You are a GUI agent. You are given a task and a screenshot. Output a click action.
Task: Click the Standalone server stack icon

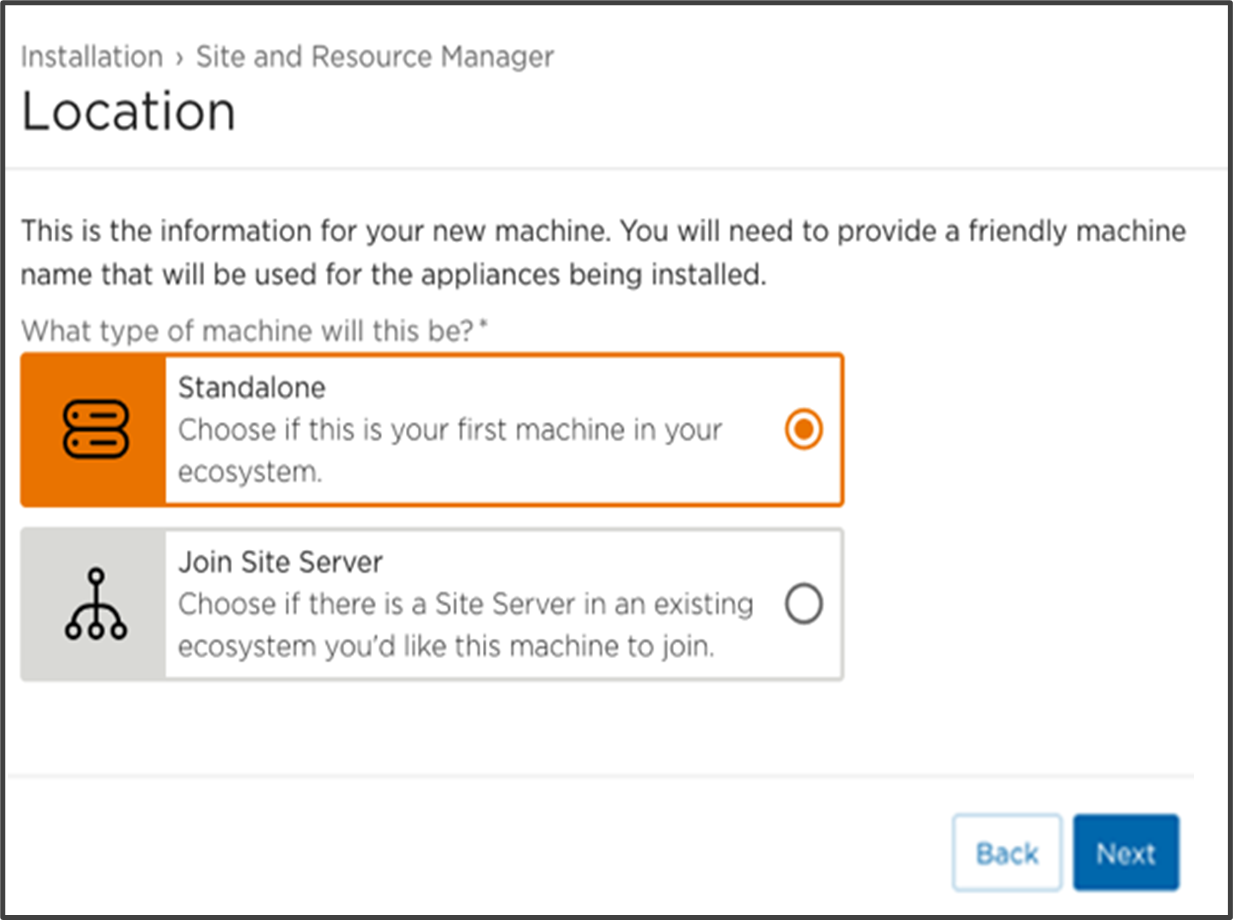pos(93,429)
